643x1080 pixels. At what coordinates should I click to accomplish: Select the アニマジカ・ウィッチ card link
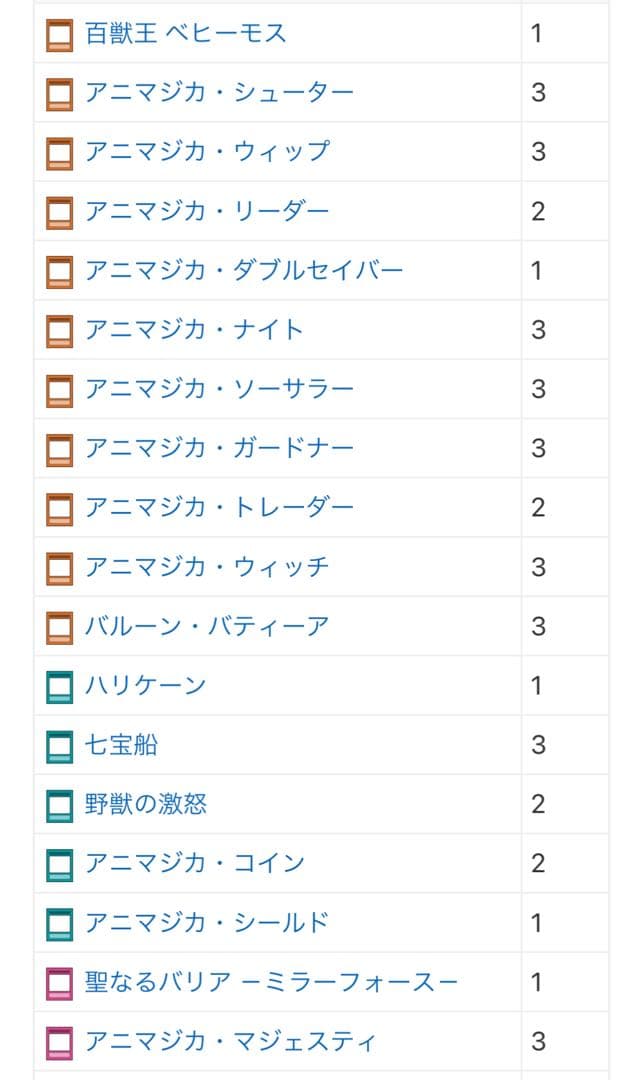point(207,567)
